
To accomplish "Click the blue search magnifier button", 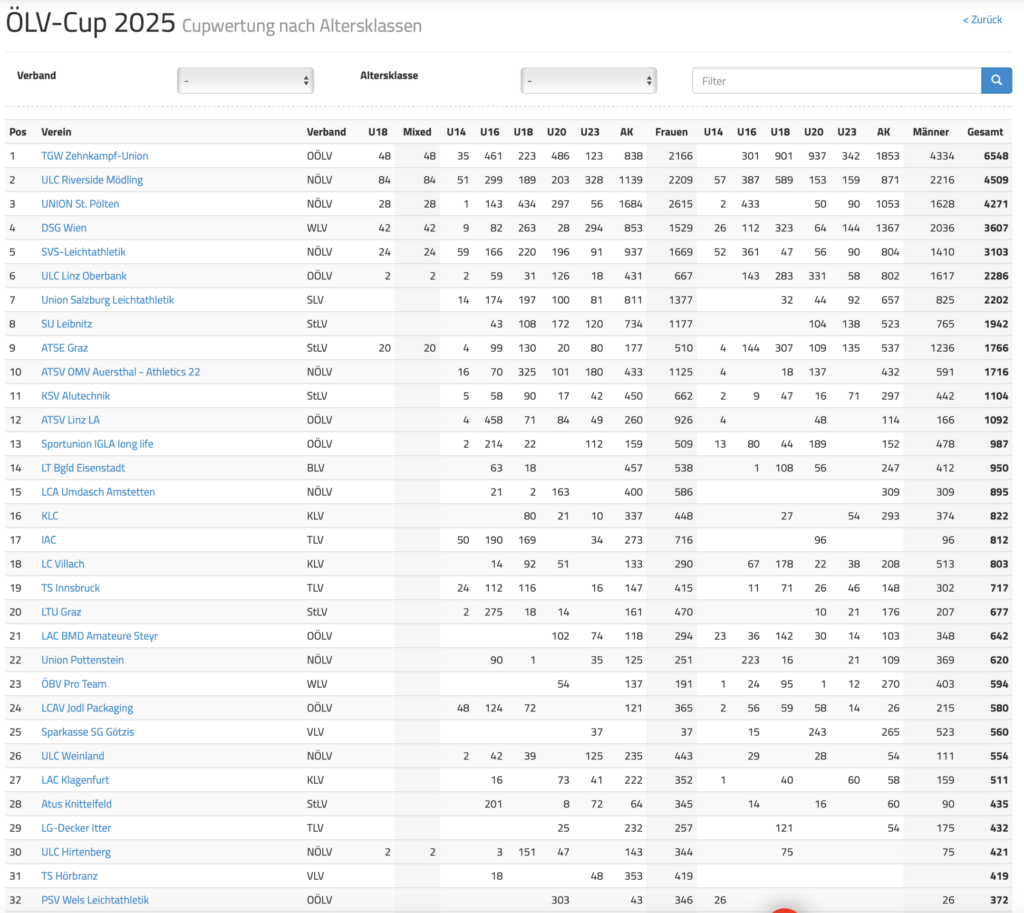I will point(996,81).
